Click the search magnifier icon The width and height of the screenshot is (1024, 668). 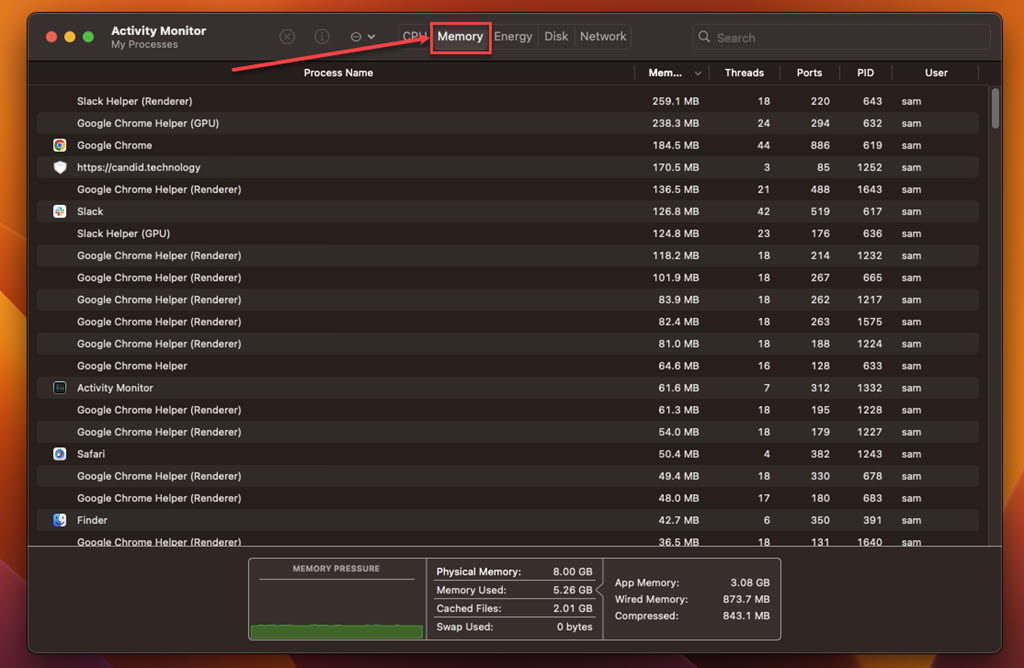click(704, 37)
